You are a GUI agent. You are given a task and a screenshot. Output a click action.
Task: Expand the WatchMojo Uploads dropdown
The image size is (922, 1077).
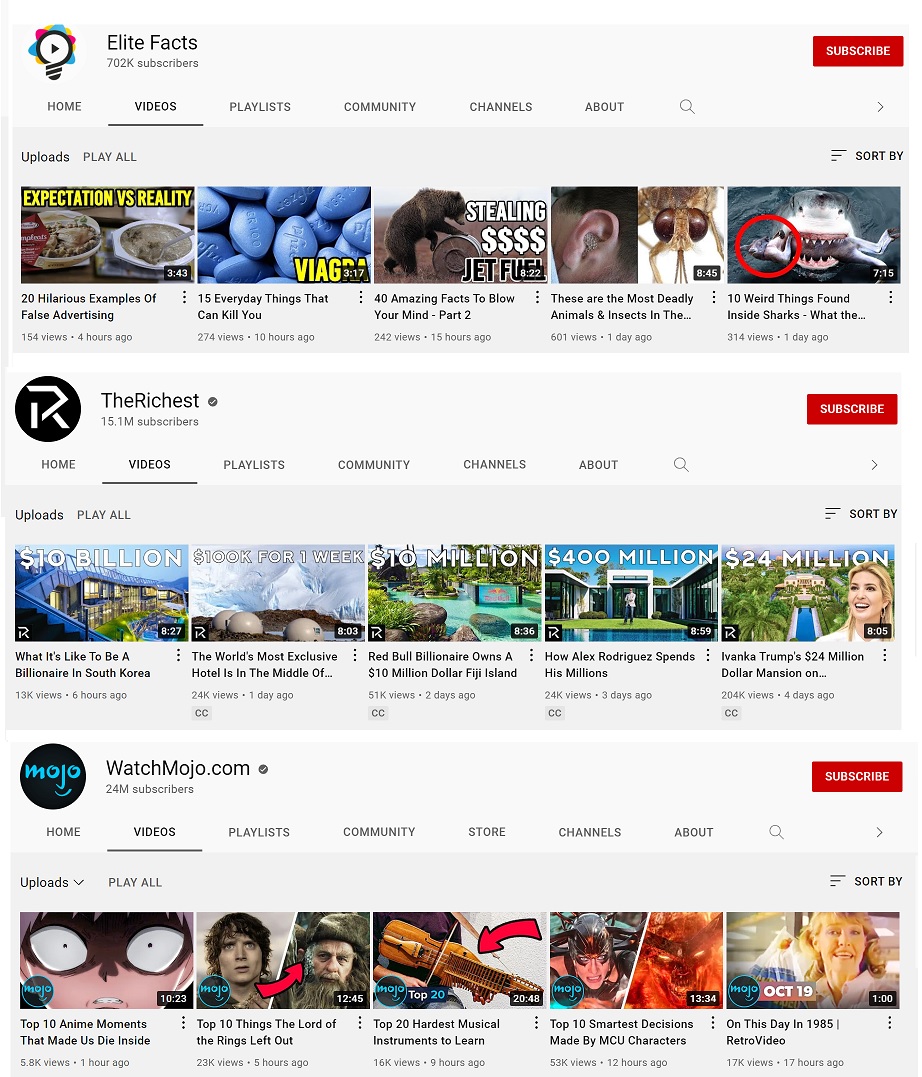tap(52, 882)
